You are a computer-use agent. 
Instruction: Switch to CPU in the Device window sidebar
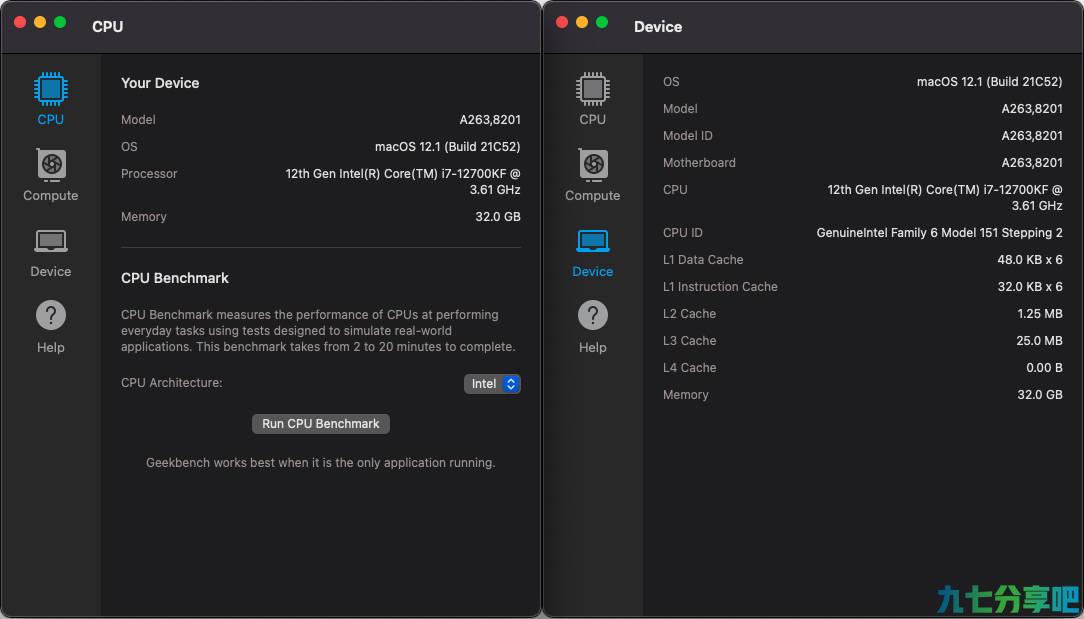tap(592, 99)
